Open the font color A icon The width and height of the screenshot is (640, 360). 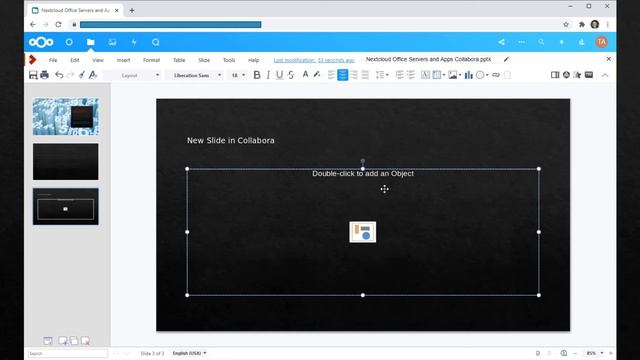(305, 75)
